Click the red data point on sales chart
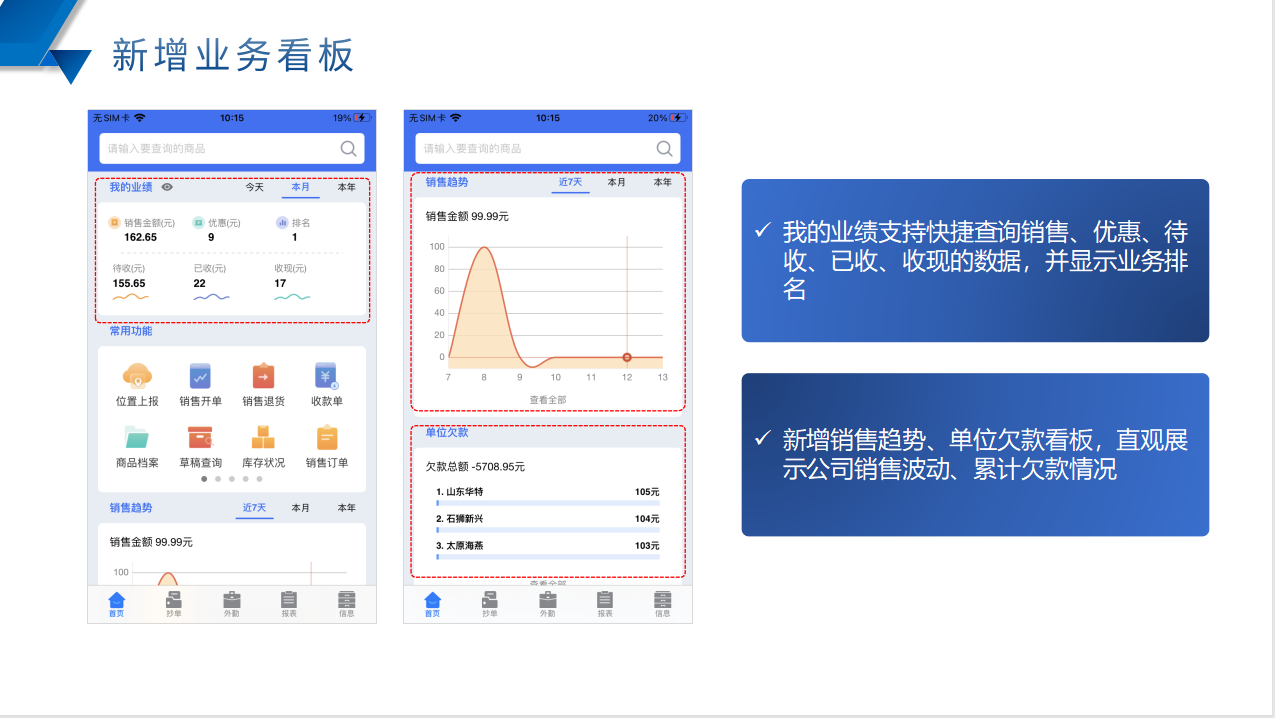1275x718 pixels. tap(627, 357)
